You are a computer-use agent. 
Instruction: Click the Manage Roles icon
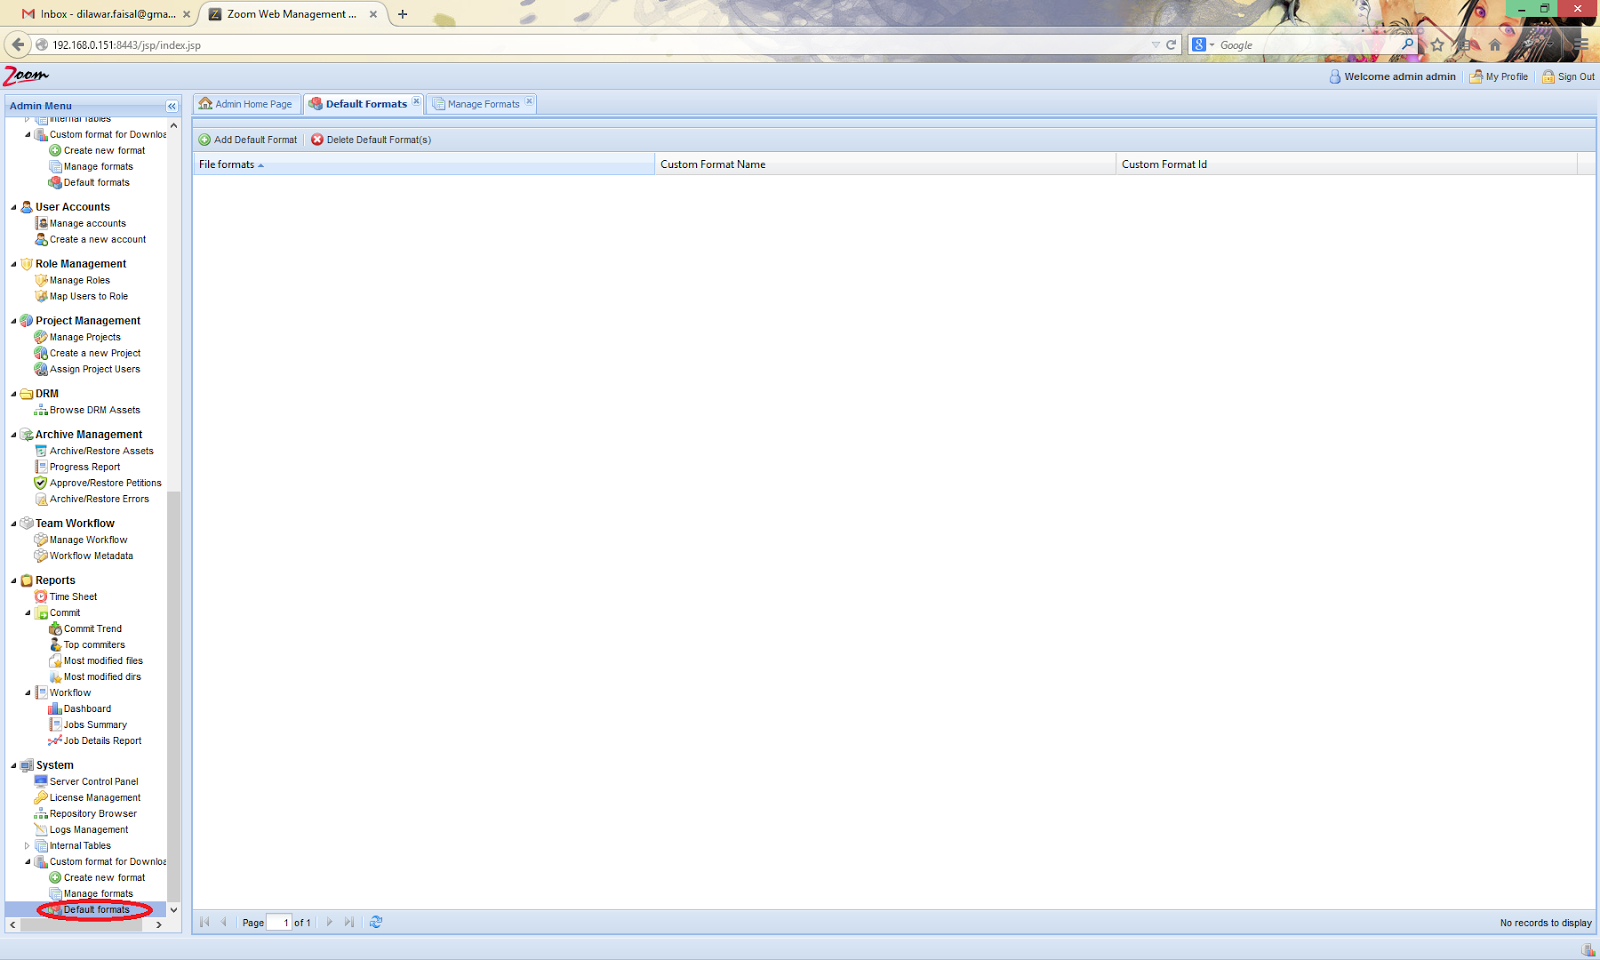[41, 280]
